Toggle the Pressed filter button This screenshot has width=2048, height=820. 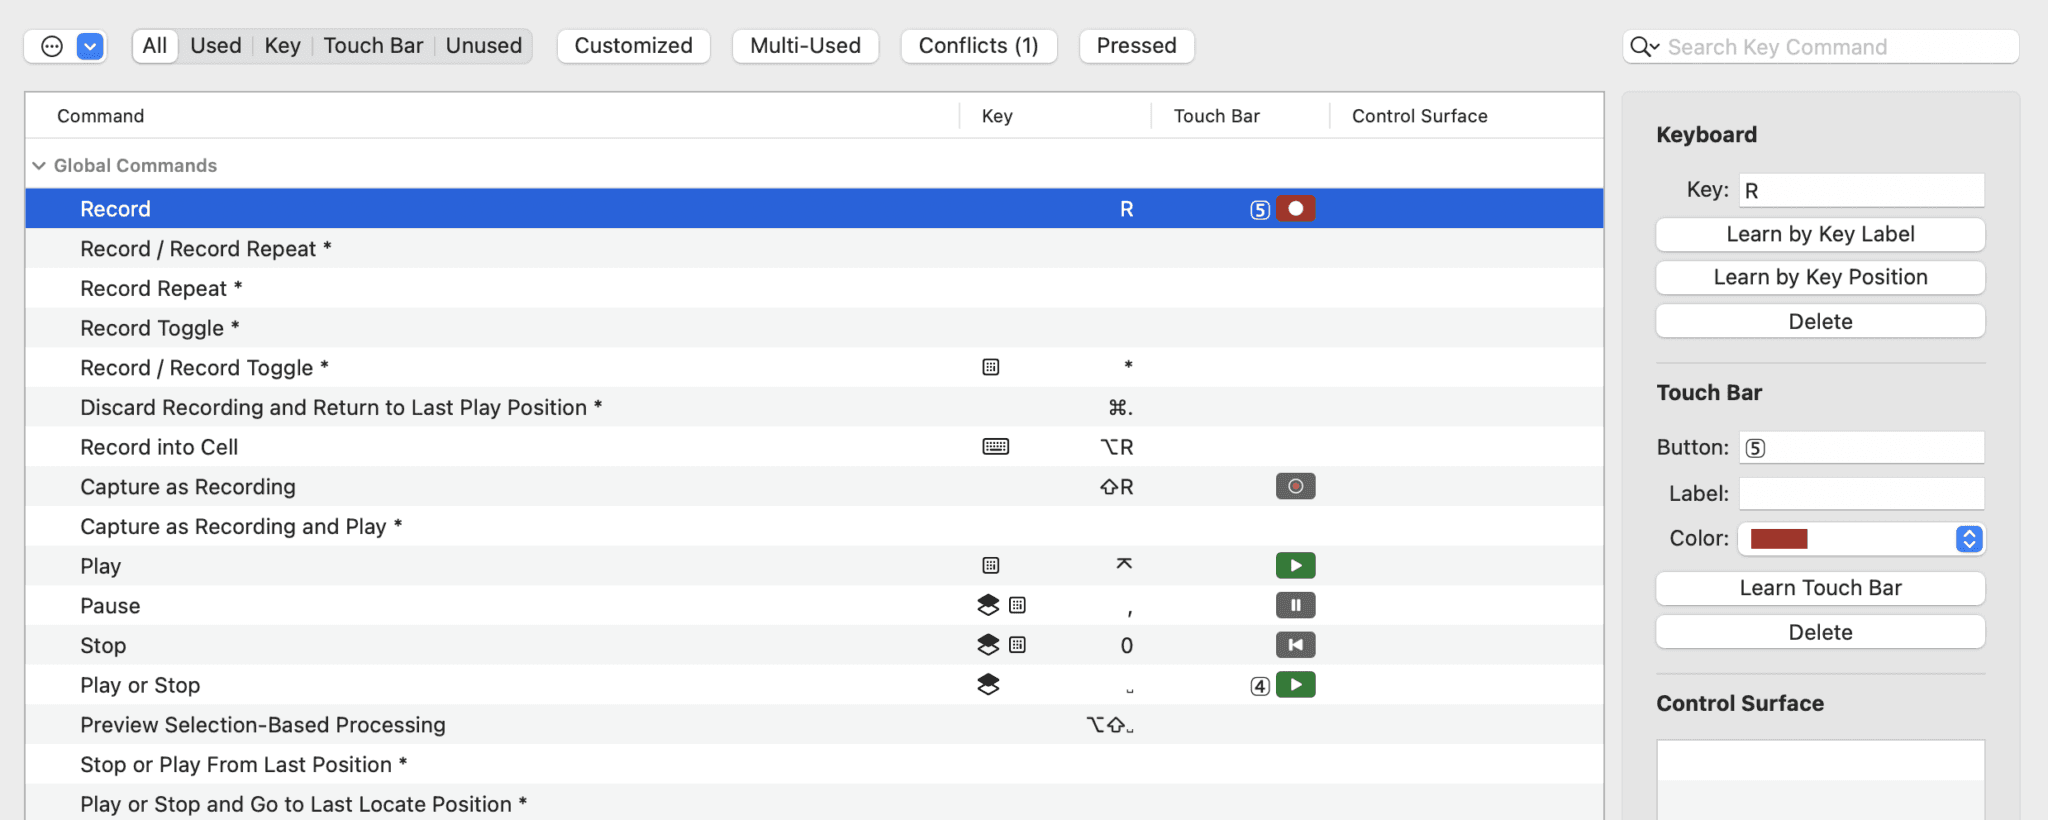(1136, 46)
